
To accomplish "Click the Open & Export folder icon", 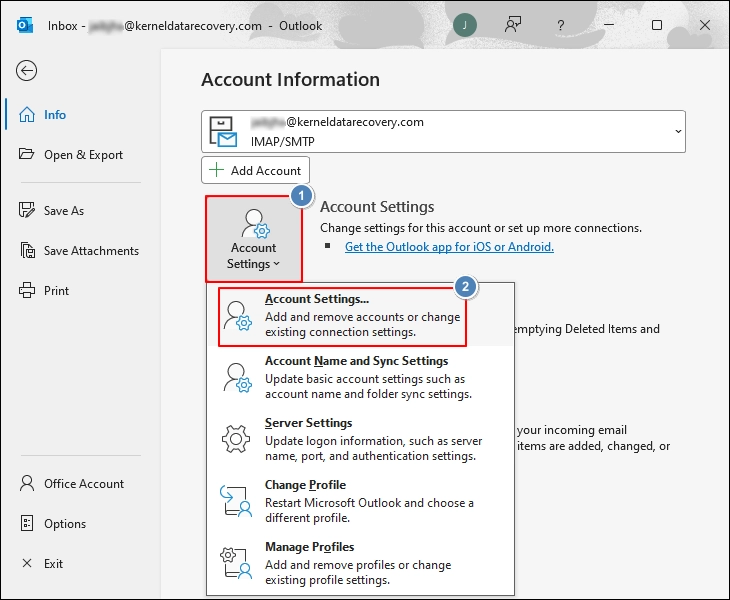I will (27, 154).
